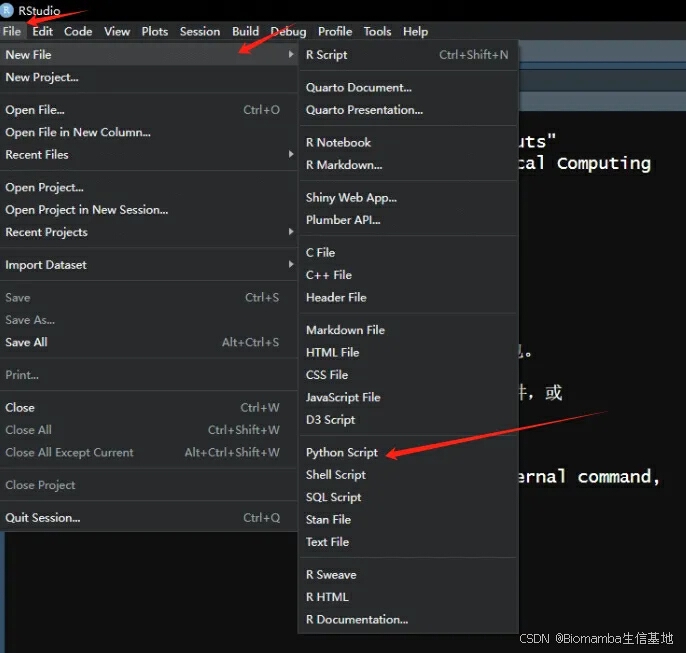Create a new R Markdown... file
This screenshot has height=653, width=686.
click(408, 165)
